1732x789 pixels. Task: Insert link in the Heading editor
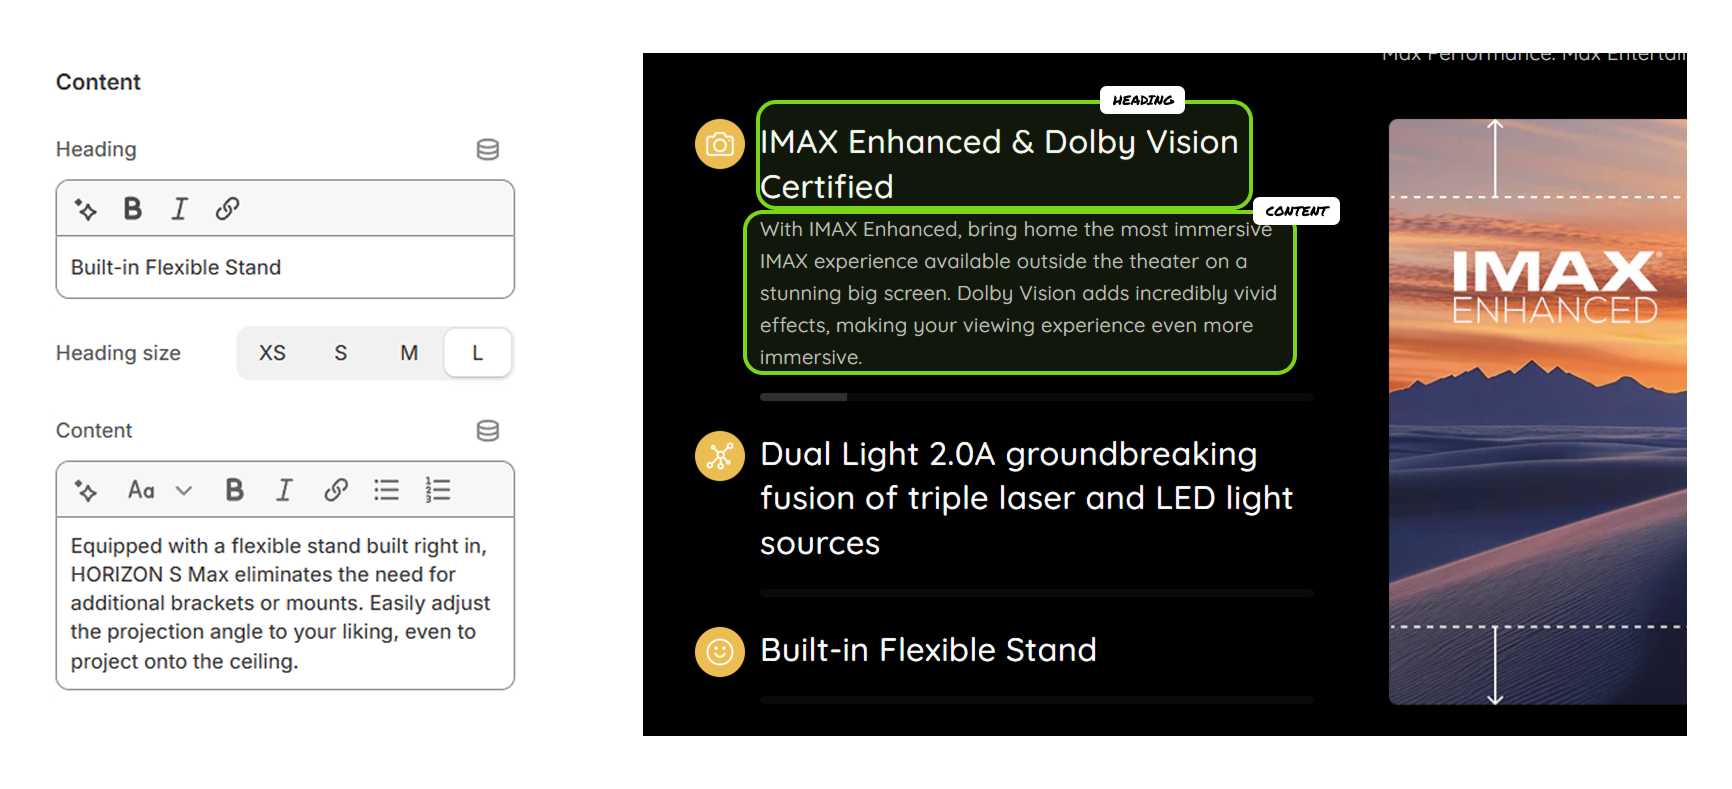(x=227, y=209)
